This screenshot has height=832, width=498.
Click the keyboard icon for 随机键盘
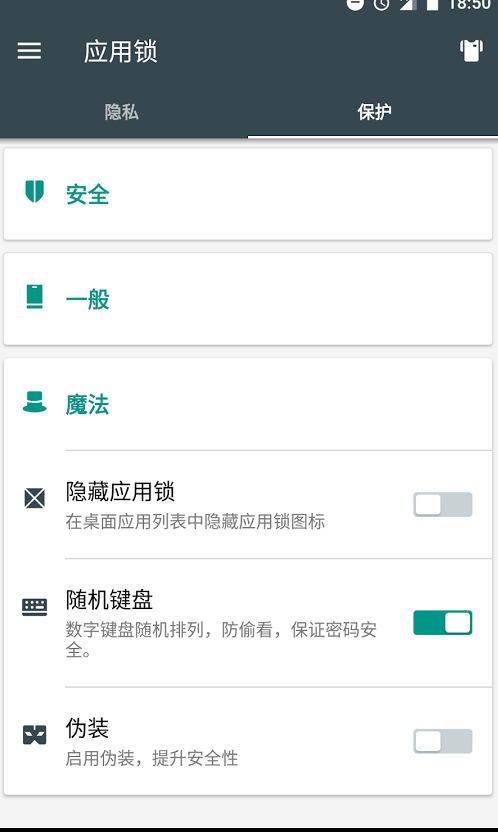click(34, 607)
